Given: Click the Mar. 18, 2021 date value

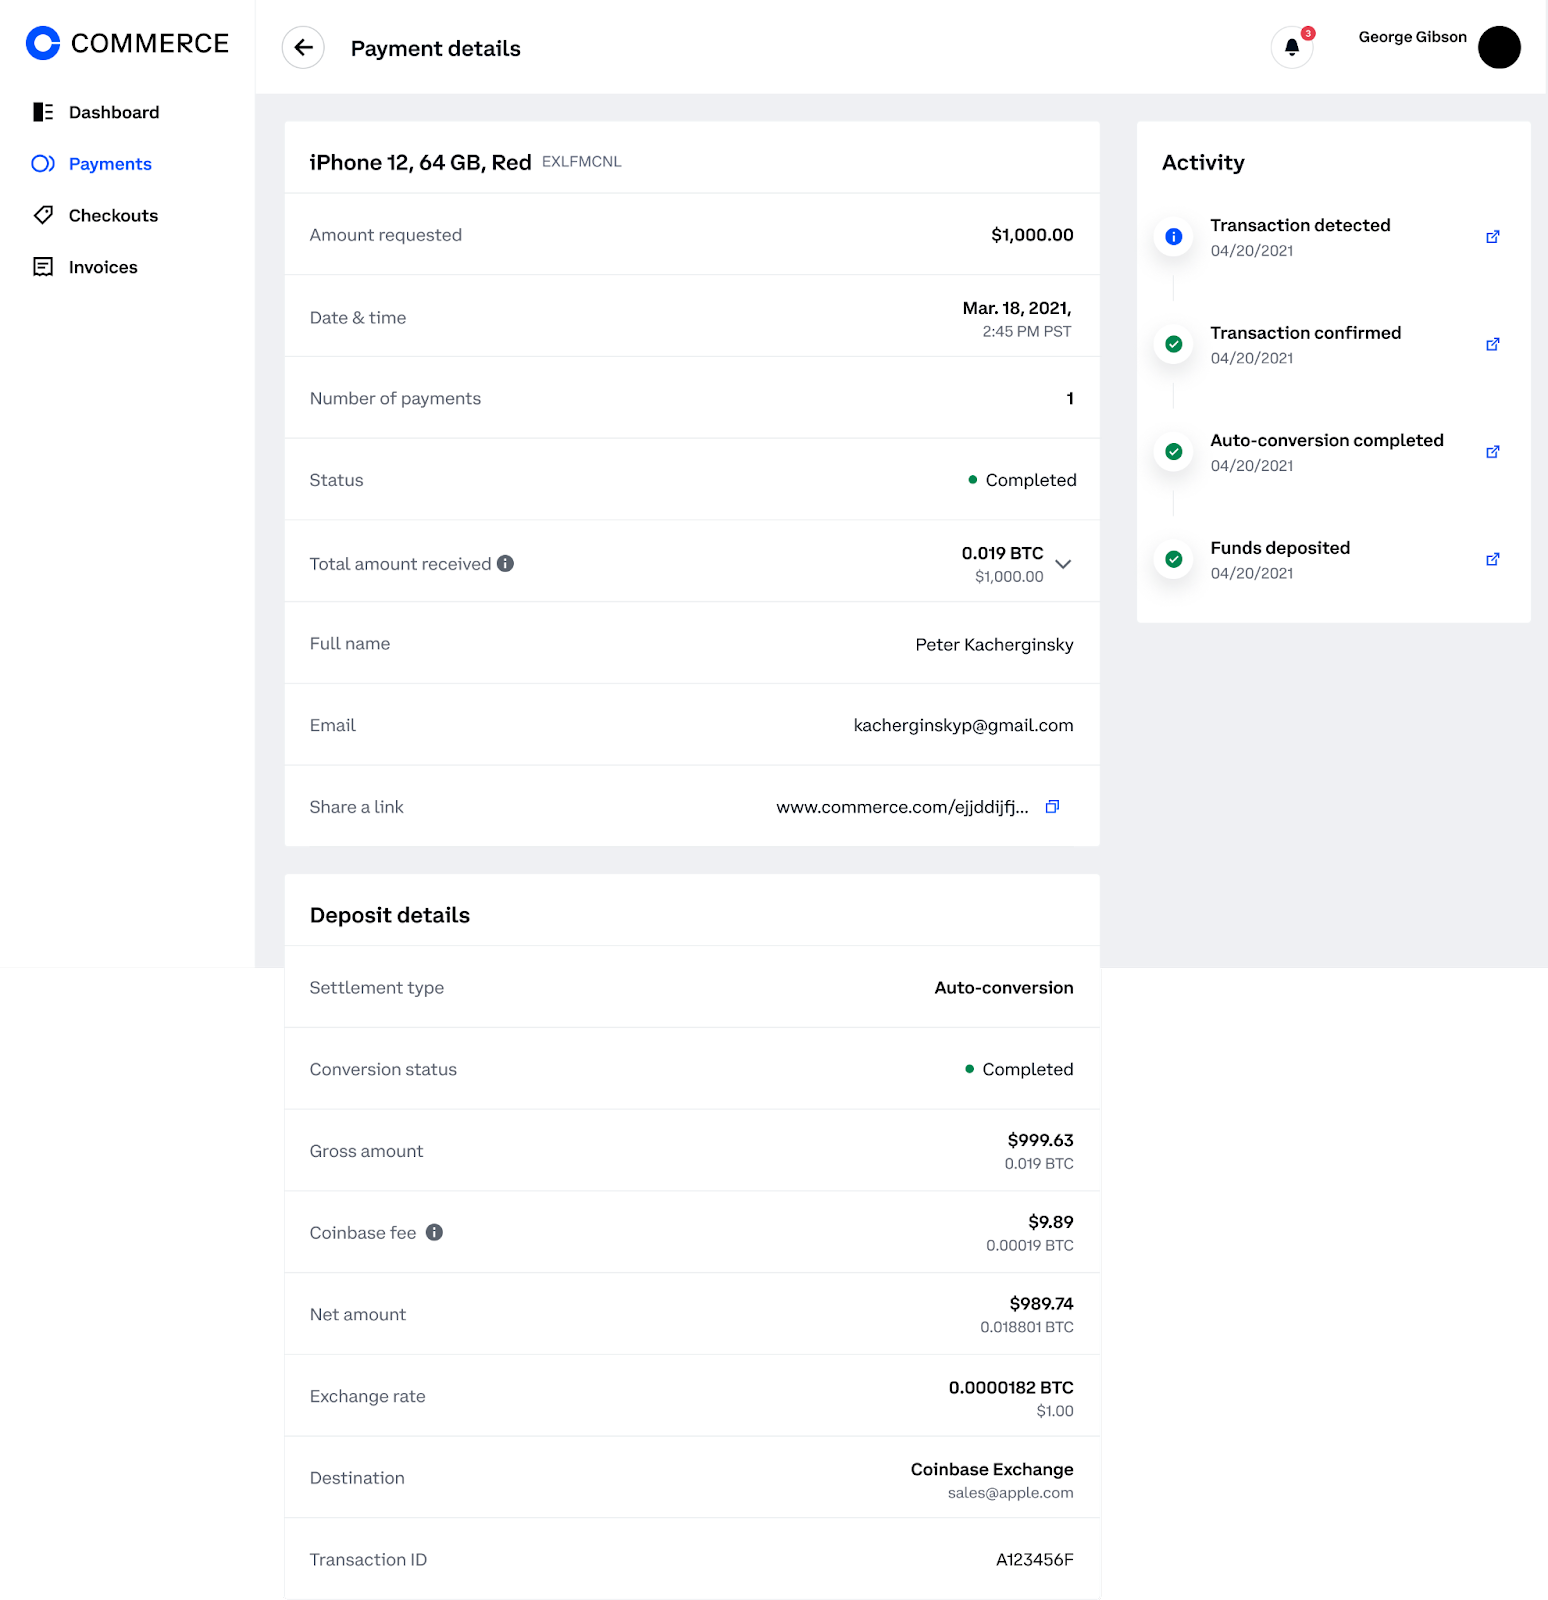Looking at the screenshot, I should click(x=1017, y=308).
